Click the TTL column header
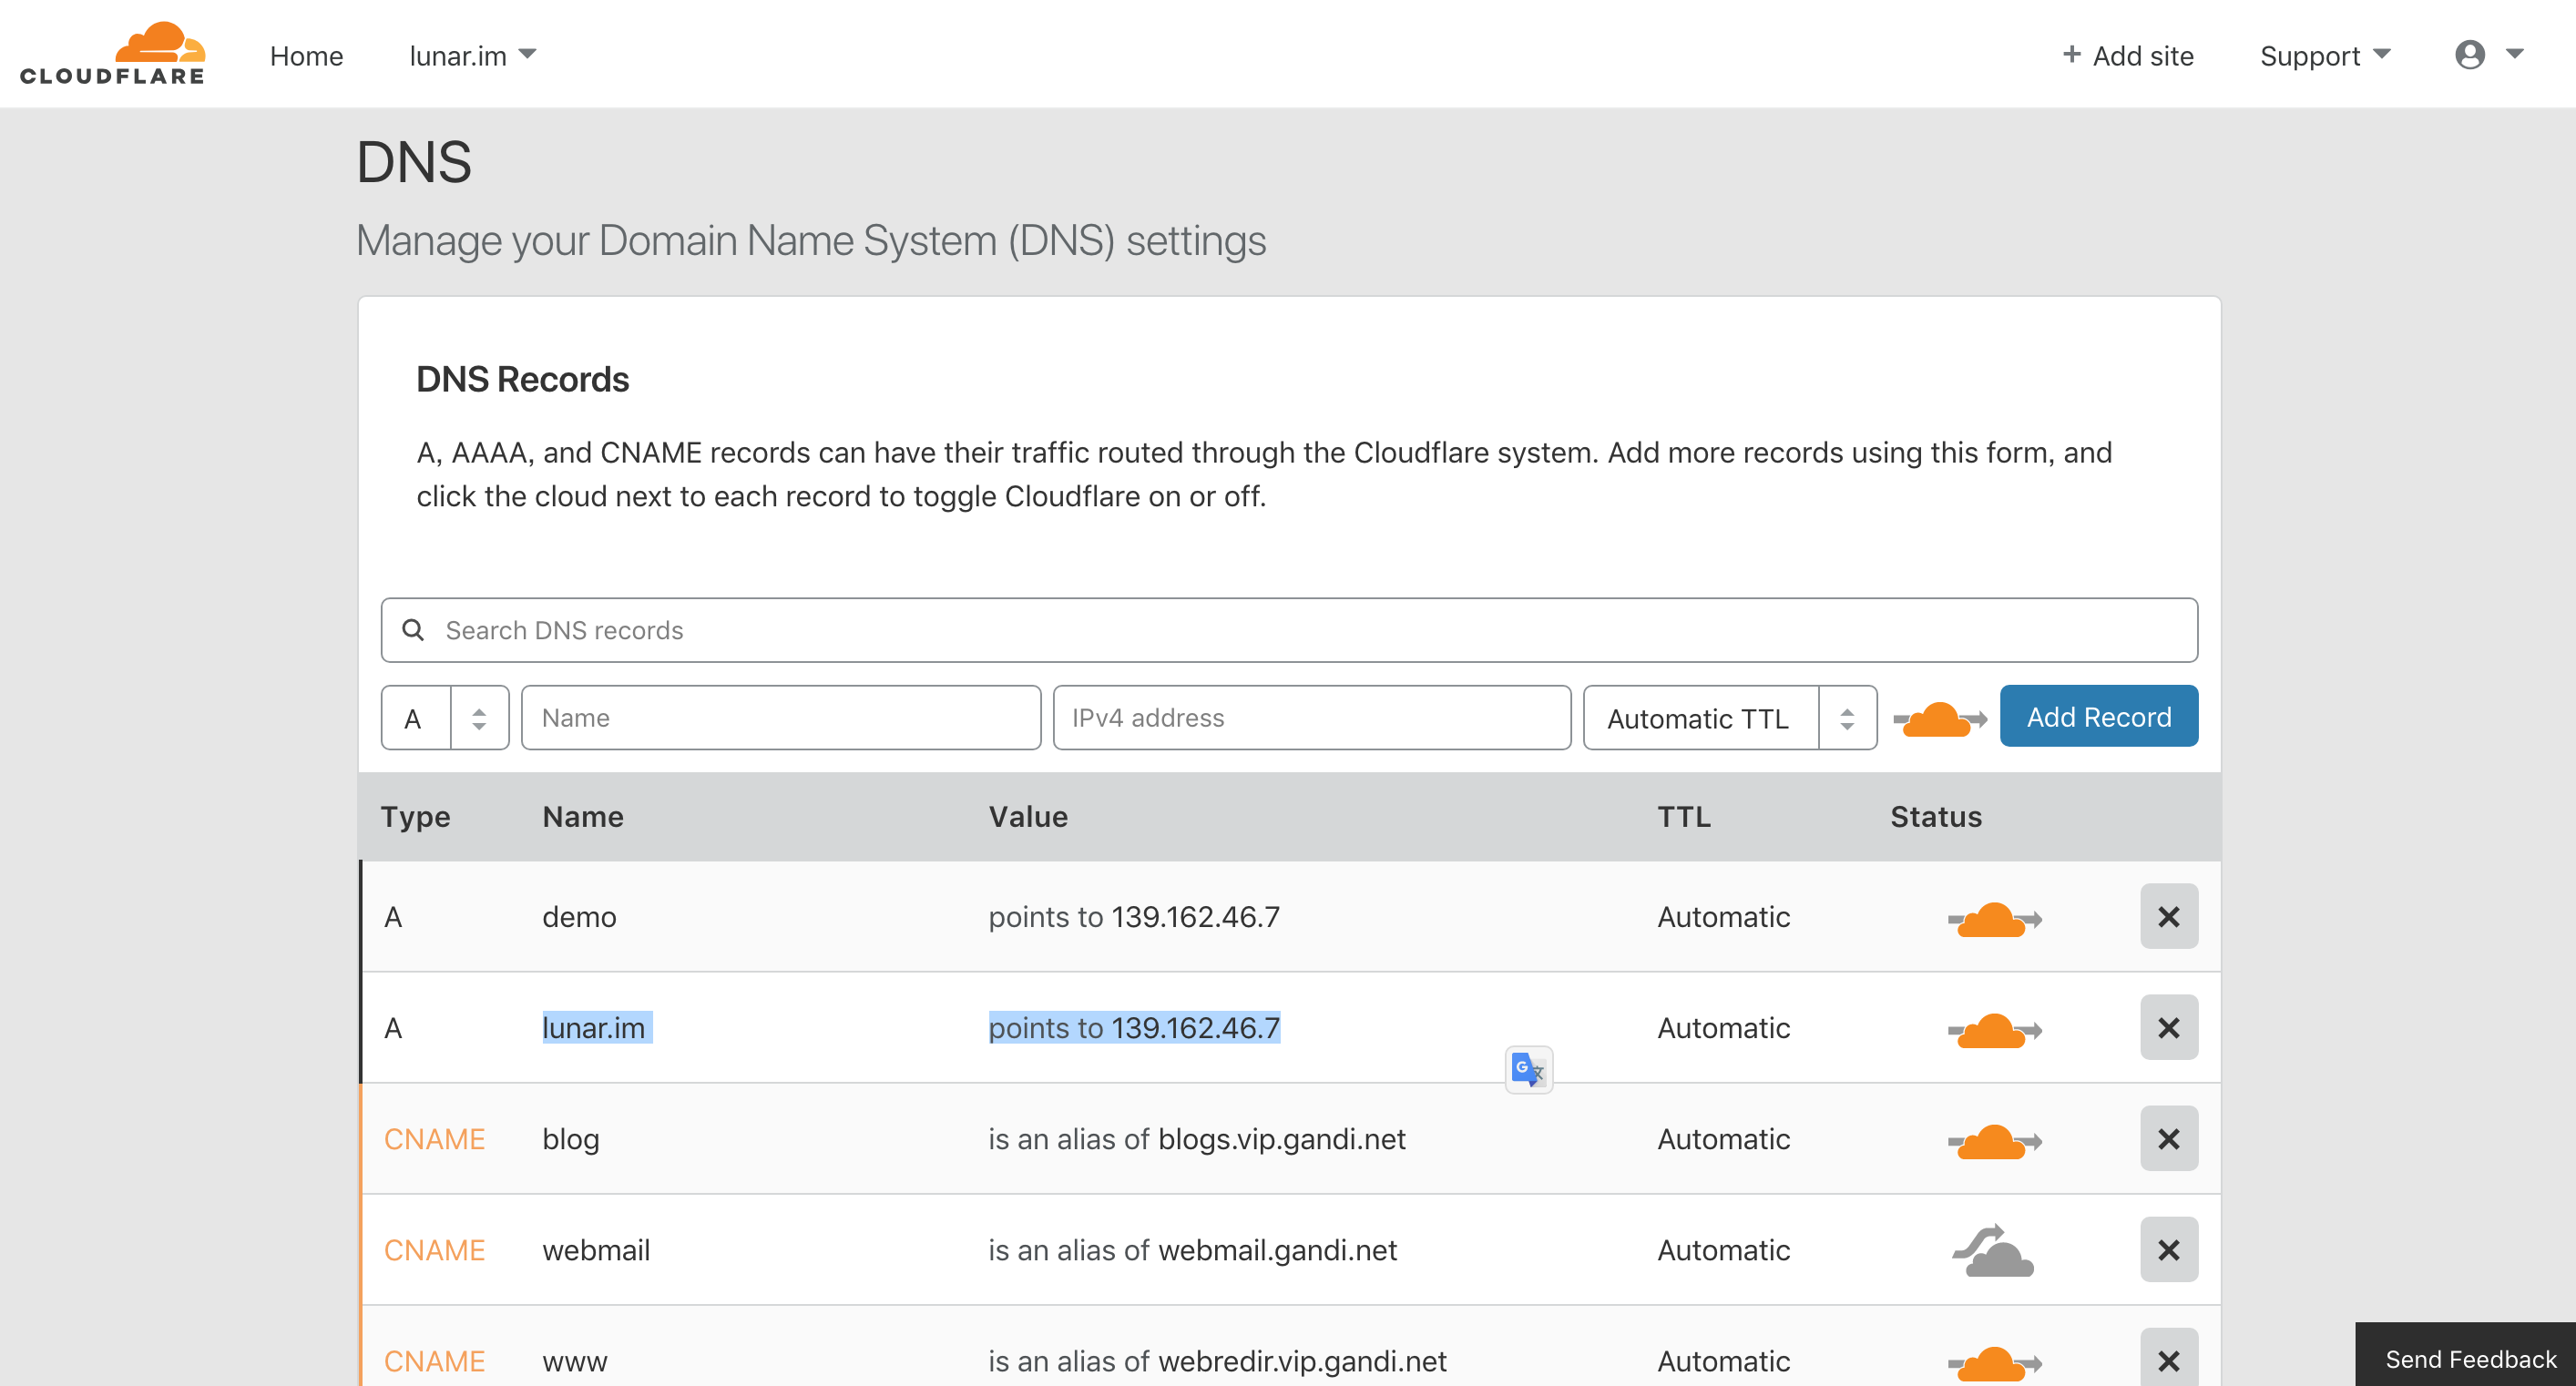Viewport: 2576px width, 1386px height. pyautogui.click(x=1684, y=817)
